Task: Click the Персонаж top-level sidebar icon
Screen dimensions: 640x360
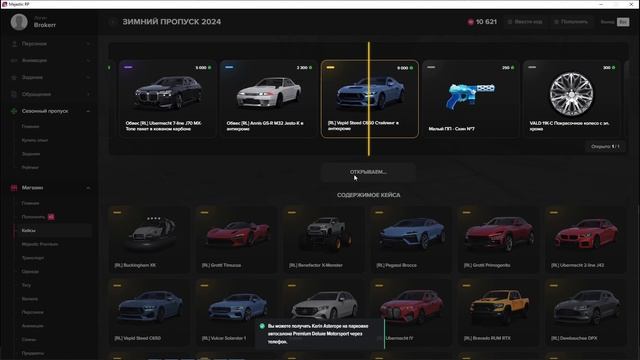Action: (14, 44)
